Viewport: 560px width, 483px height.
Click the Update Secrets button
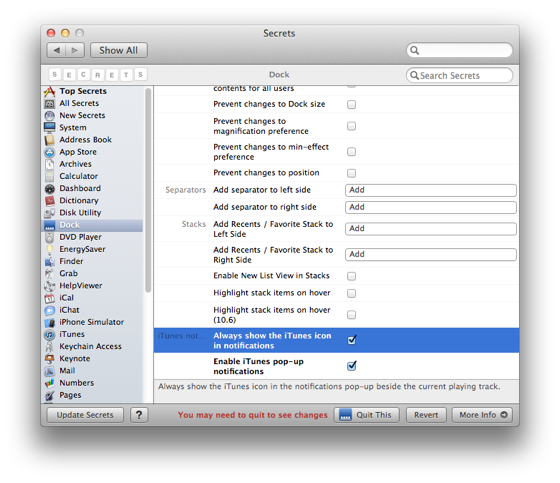pyautogui.click(x=85, y=415)
